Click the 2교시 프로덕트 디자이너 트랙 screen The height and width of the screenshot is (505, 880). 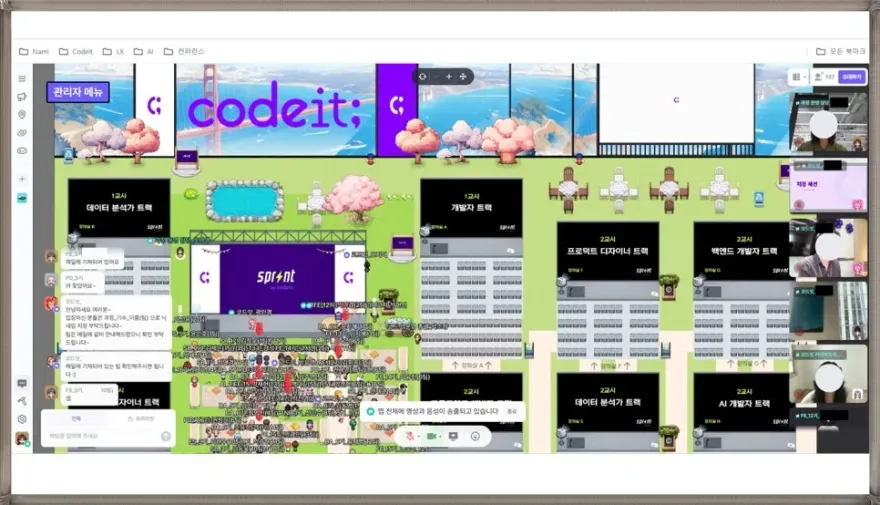click(x=608, y=251)
